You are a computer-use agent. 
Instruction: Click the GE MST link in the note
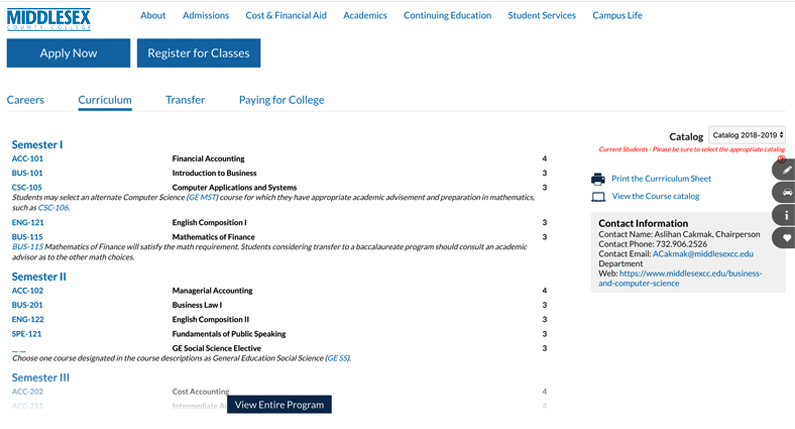coord(202,197)
